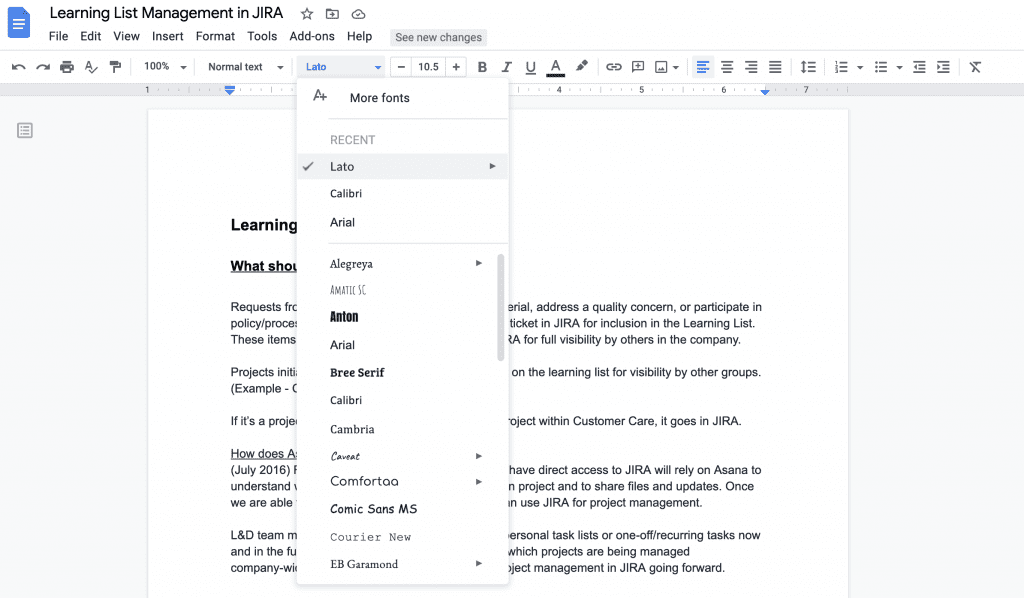Click the Insert link icon
The height and width of the screenshot is (598, 1024).
tap(613, 66)
